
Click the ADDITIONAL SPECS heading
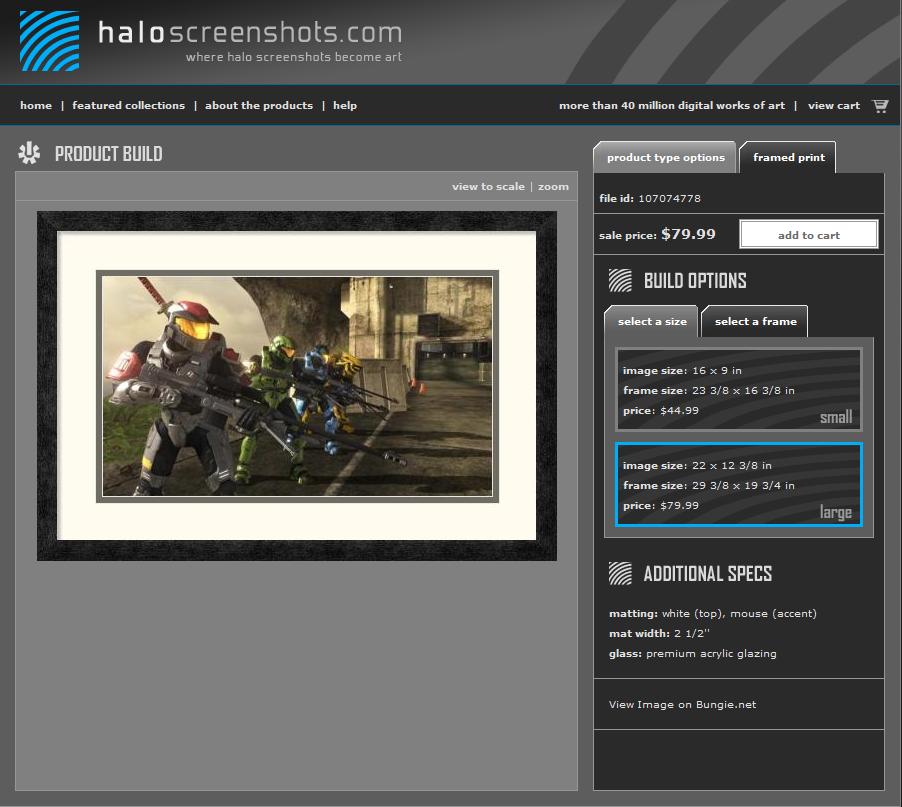(x=708, y=573)
